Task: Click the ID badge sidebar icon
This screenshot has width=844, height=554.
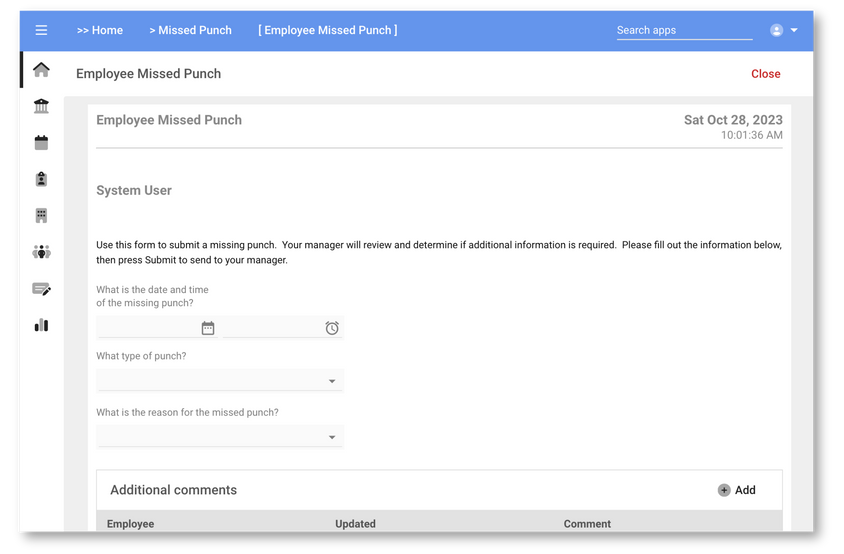Action: 41,179
